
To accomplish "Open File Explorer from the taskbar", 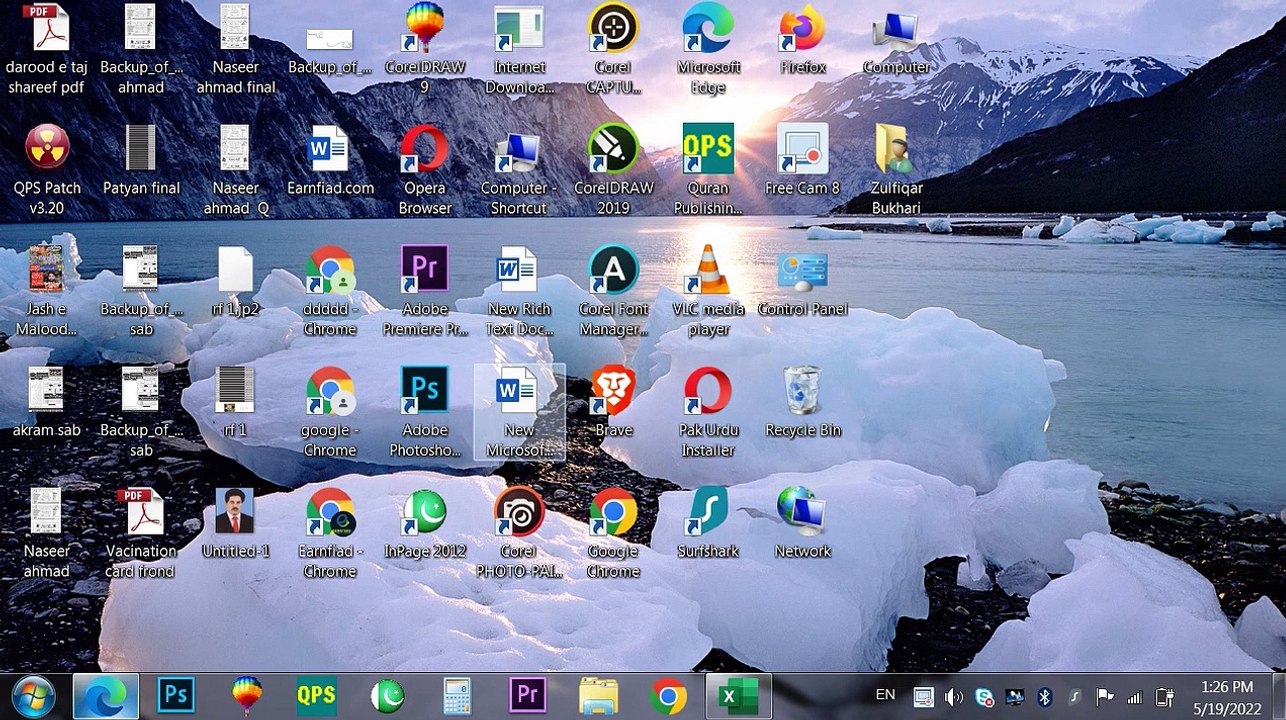I will pyautogui.click(x=598, y=696).
